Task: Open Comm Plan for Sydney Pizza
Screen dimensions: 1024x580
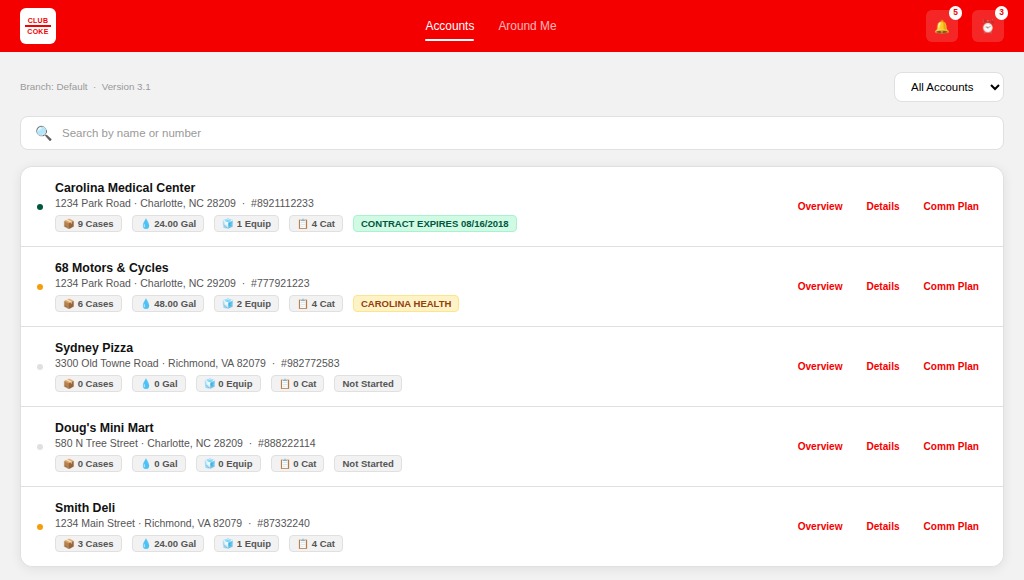Action: point(951,366)
